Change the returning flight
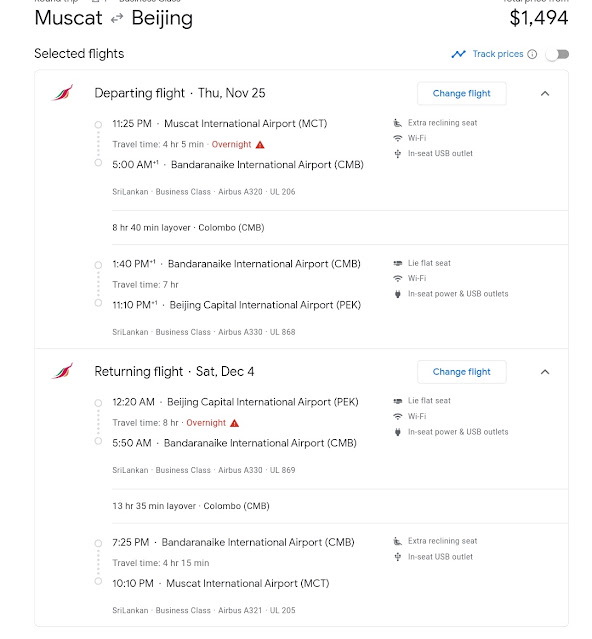This screenshot has height=639, width=592. click(x=462, y=372)
